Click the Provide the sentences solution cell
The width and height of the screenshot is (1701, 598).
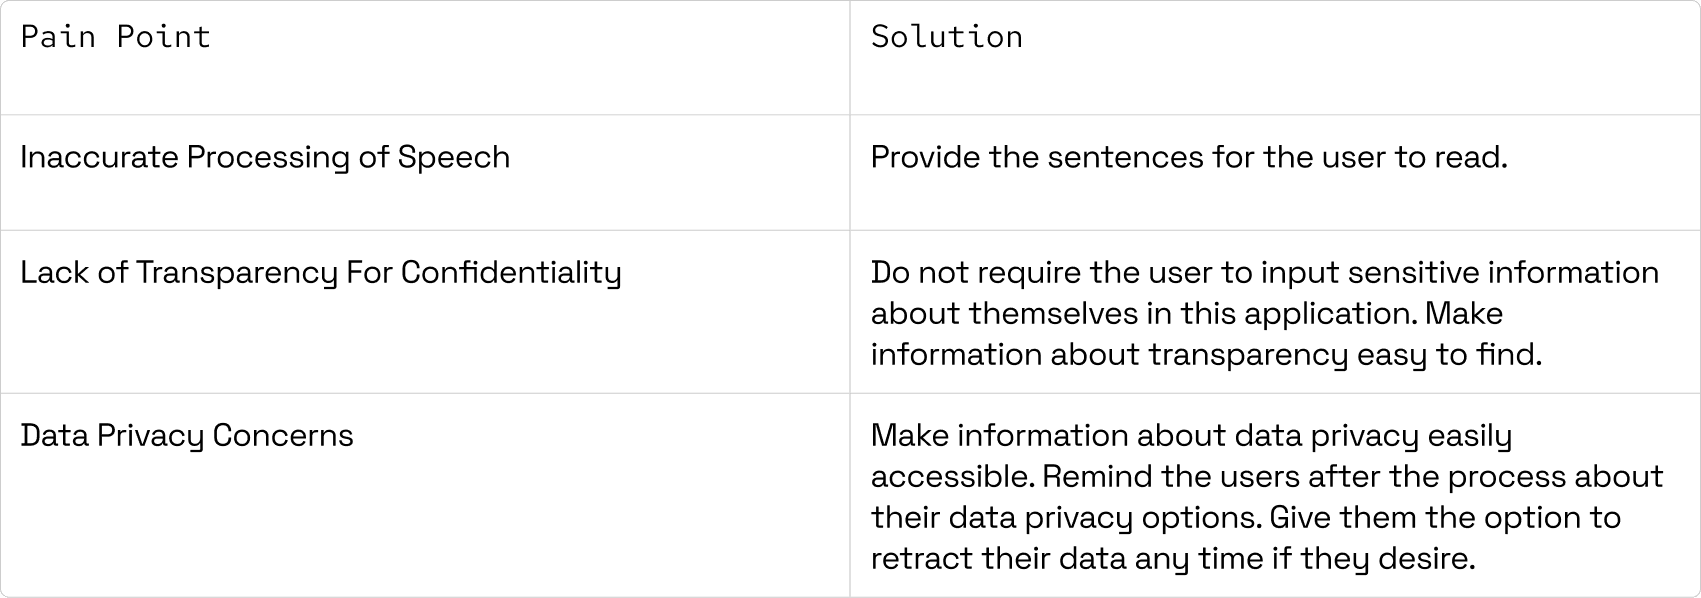(1275, 173)
